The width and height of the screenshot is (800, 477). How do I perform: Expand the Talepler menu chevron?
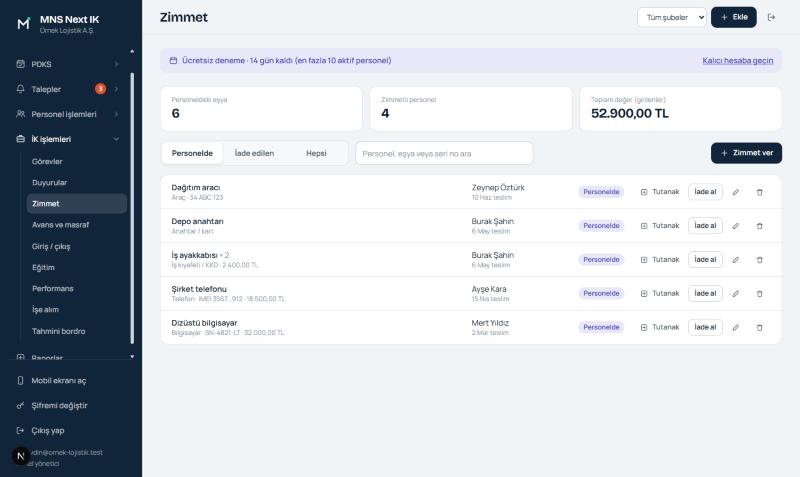pyautogui.click(x=116, y=89)
